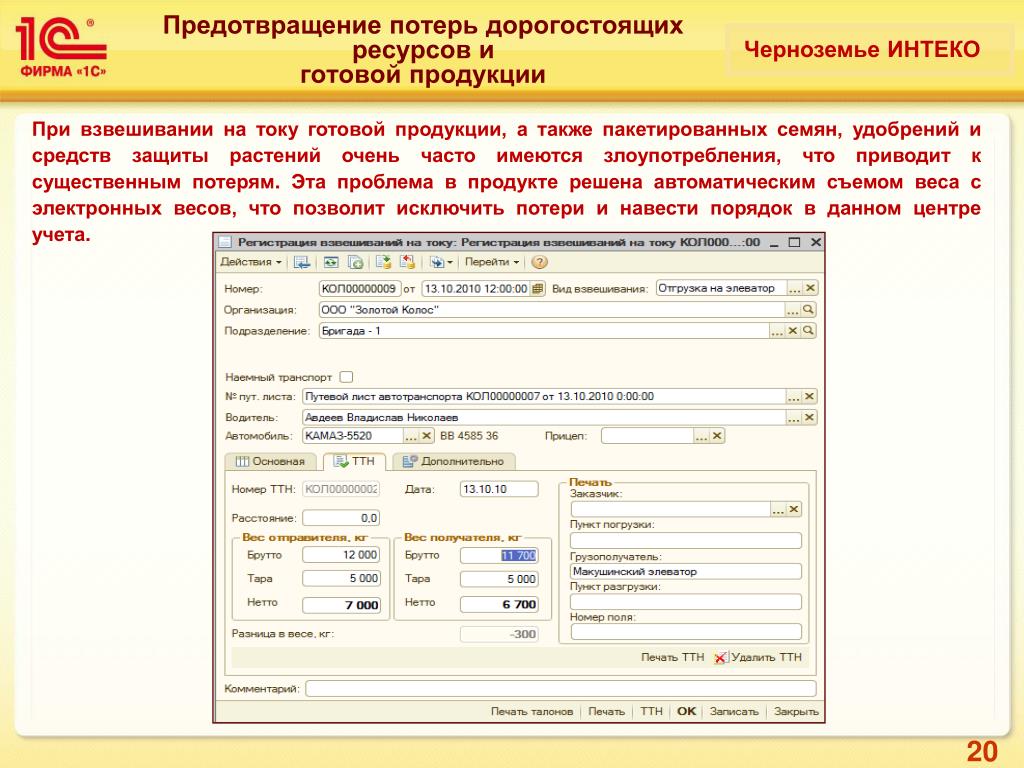
Task: Open selection for Автомобиль field
Action: tap(411, 436)
